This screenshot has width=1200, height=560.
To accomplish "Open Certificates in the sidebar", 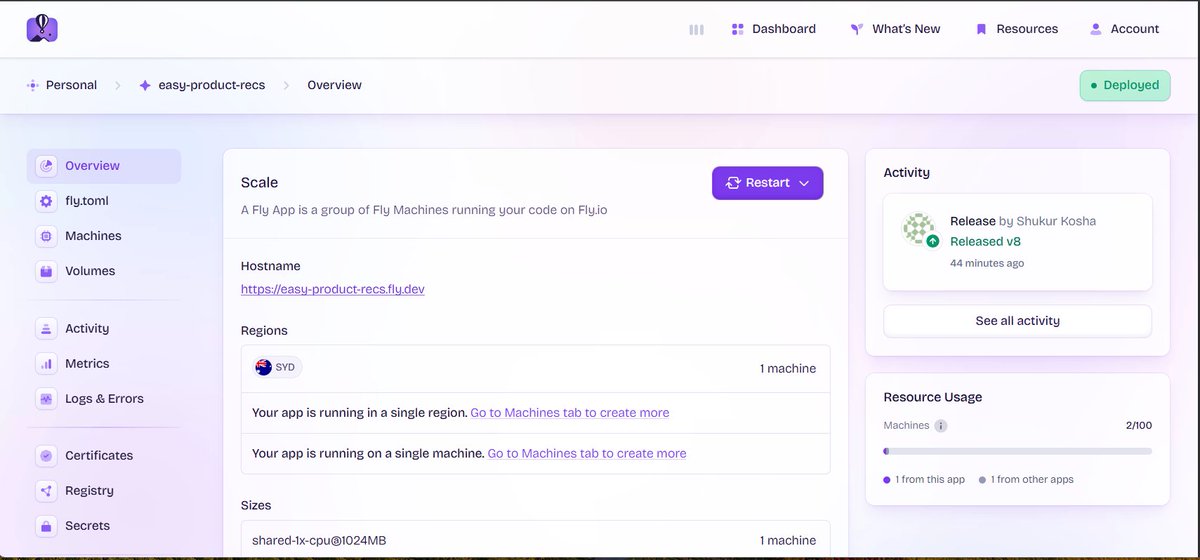I will tap(104, 455).
